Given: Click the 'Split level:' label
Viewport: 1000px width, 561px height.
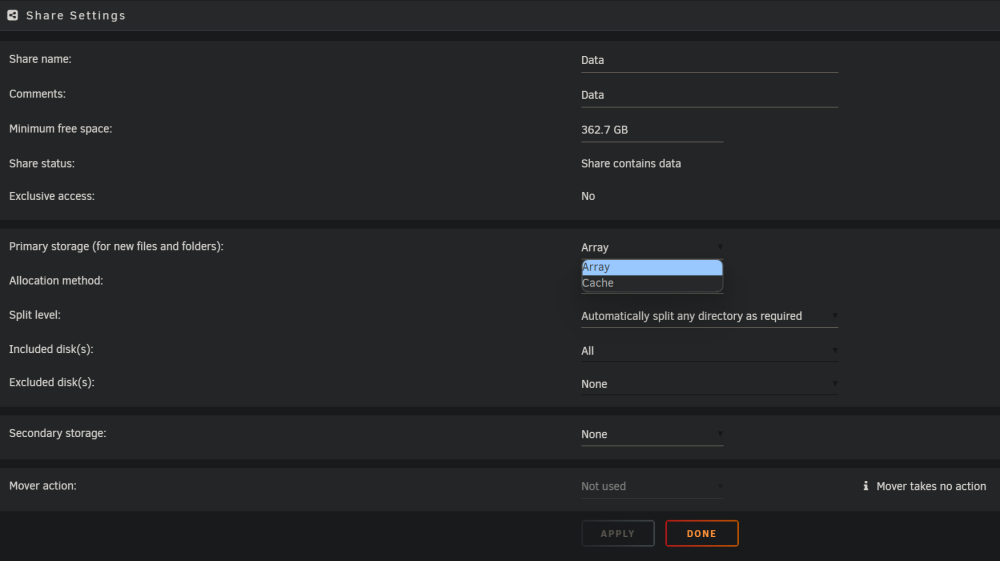Looking at the screenshot, I should pos(34,315).
